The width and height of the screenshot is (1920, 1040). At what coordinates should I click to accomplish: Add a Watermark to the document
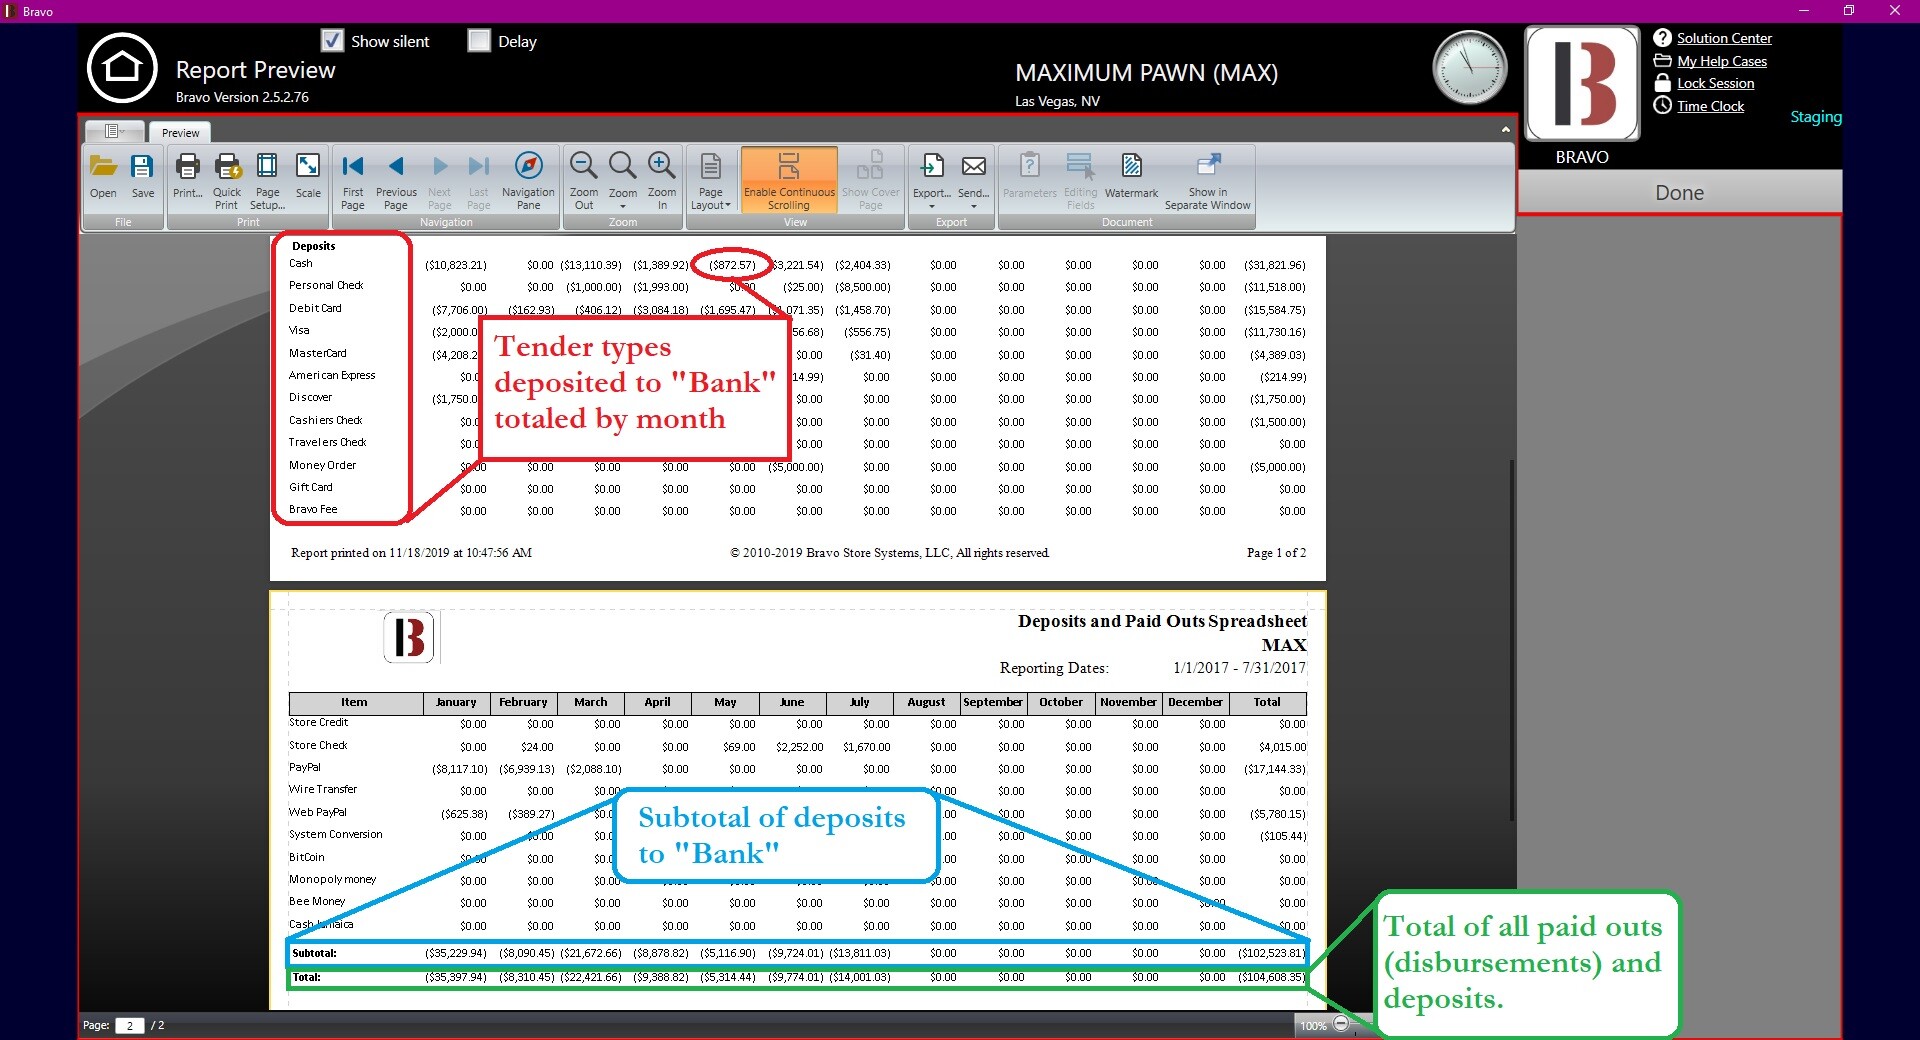tap(1131, 177)
